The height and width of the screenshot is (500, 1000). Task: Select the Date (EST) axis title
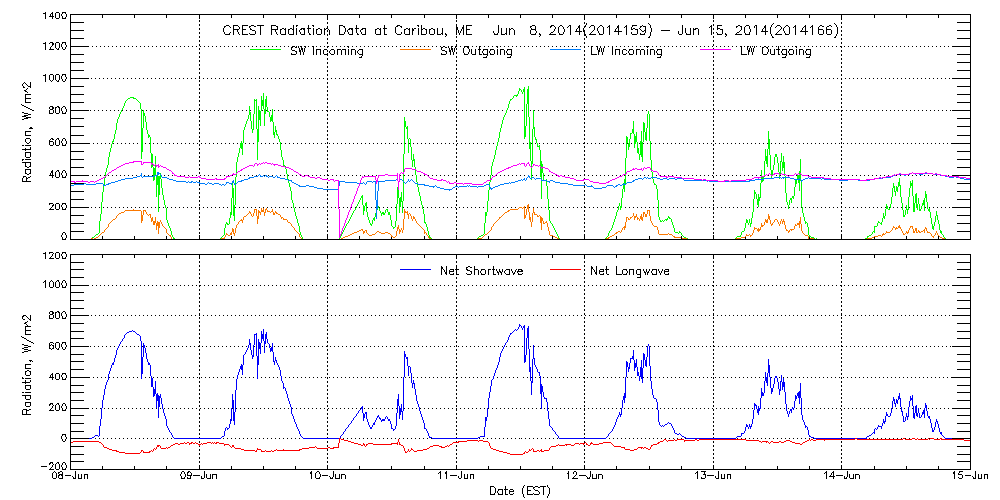pyautogui.click(x=520, y=491)
